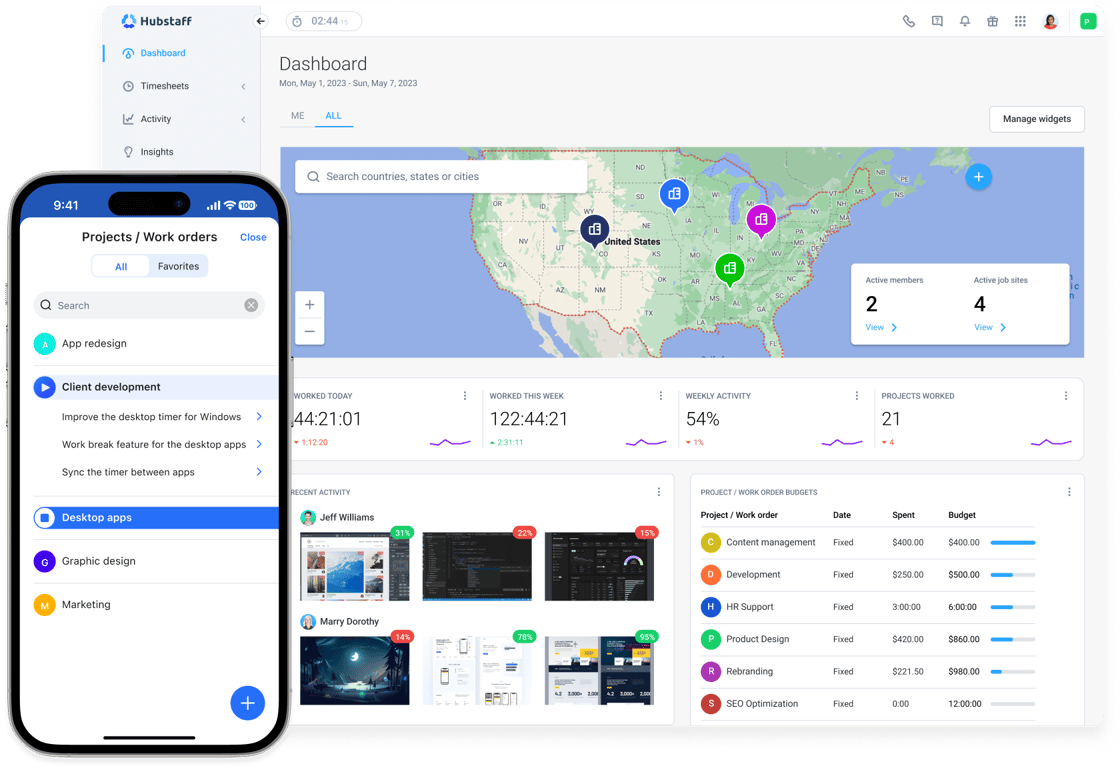Image resolution: width=1120 pixels, height=768 pixels.
Task: Click the blue plus button on map
Action: coord(979,176)
